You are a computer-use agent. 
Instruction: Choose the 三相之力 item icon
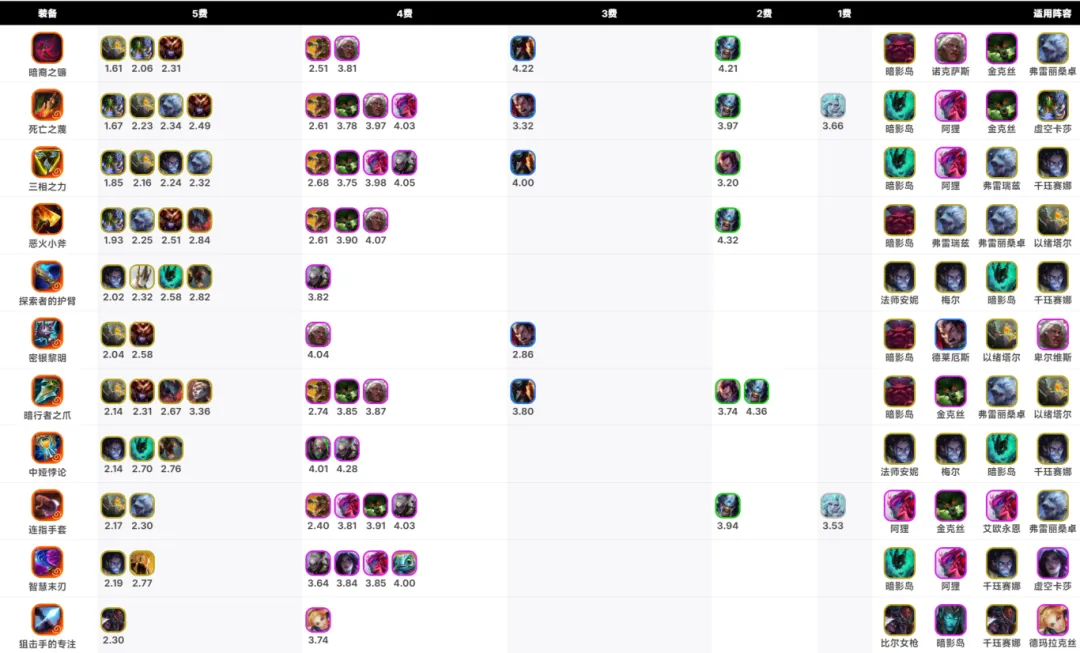(x=48, y=163)
